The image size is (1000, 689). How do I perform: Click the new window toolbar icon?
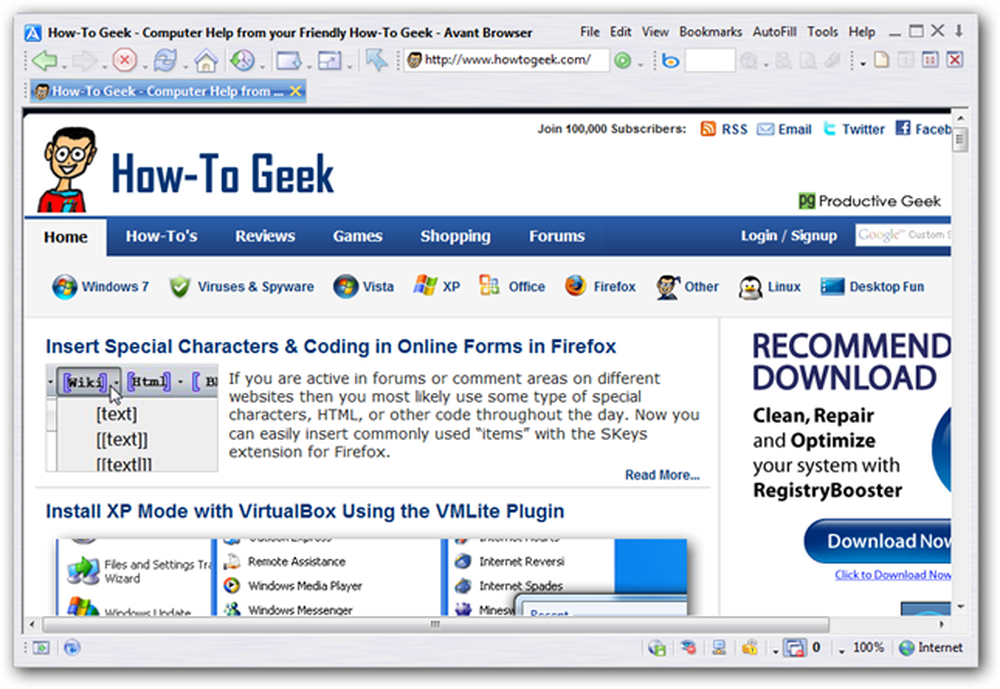point(288,61)
